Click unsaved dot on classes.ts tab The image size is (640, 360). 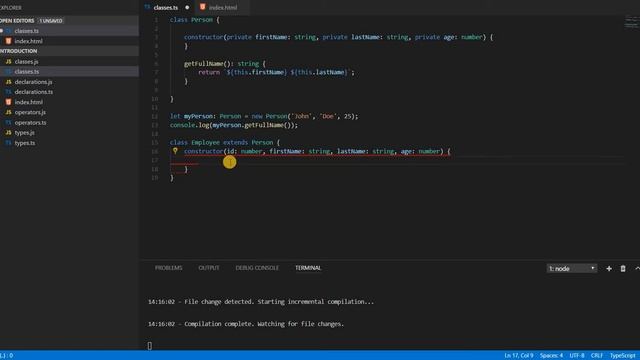point(187,7)
